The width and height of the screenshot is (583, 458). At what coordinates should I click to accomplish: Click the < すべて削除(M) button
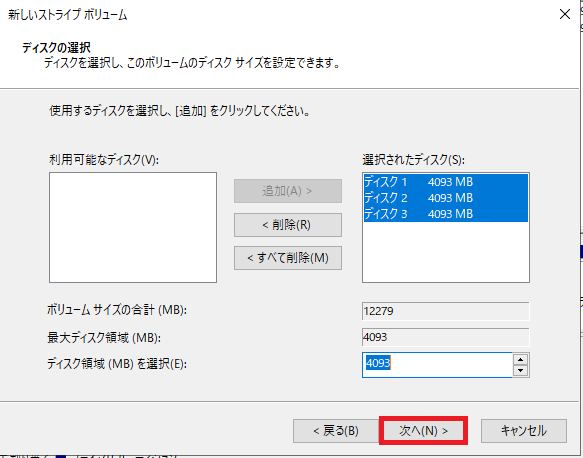pos(288,258)
